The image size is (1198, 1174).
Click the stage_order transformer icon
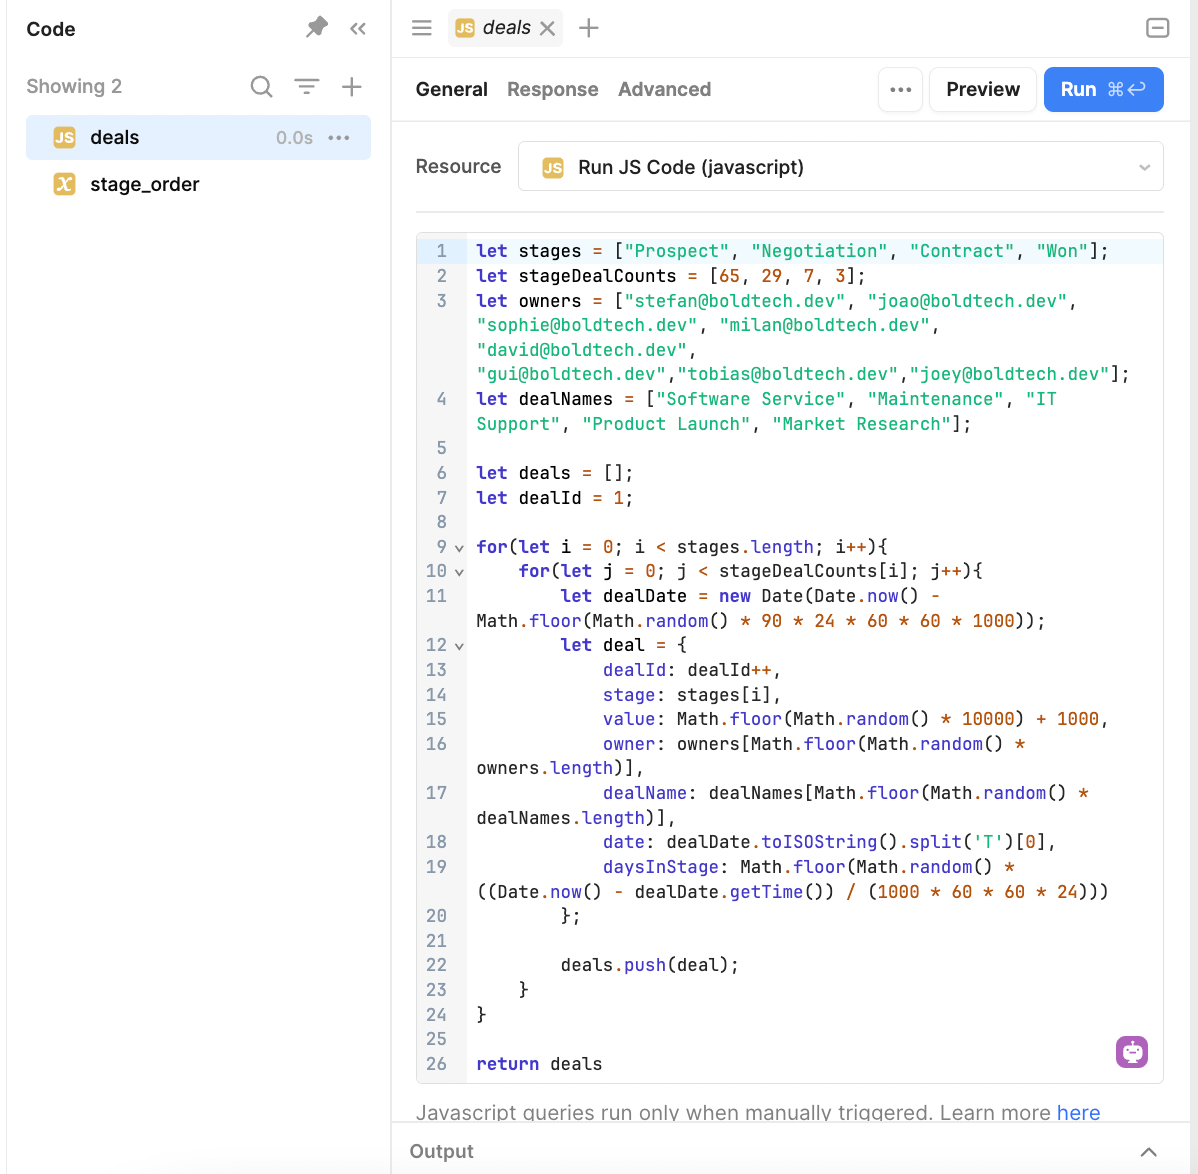(x=64, y=184)
